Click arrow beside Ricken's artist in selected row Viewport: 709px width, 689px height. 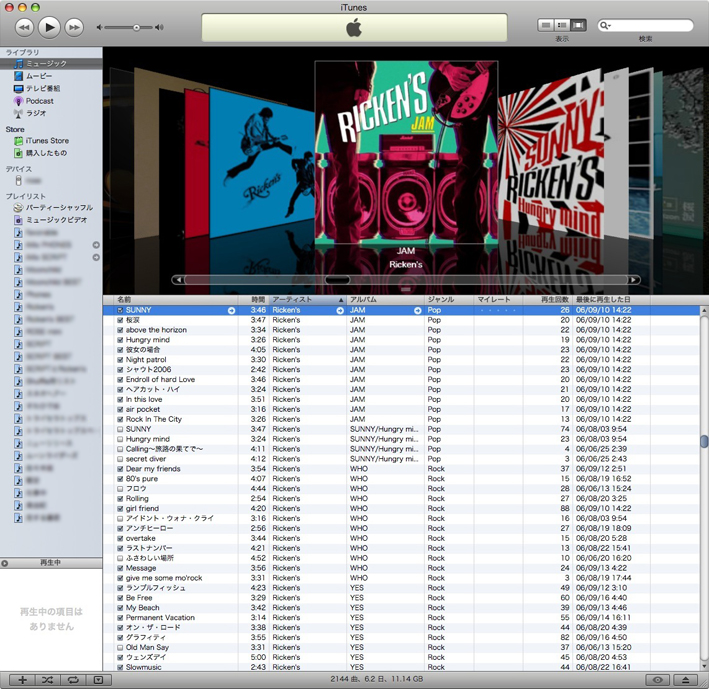[x=340, y=311]
